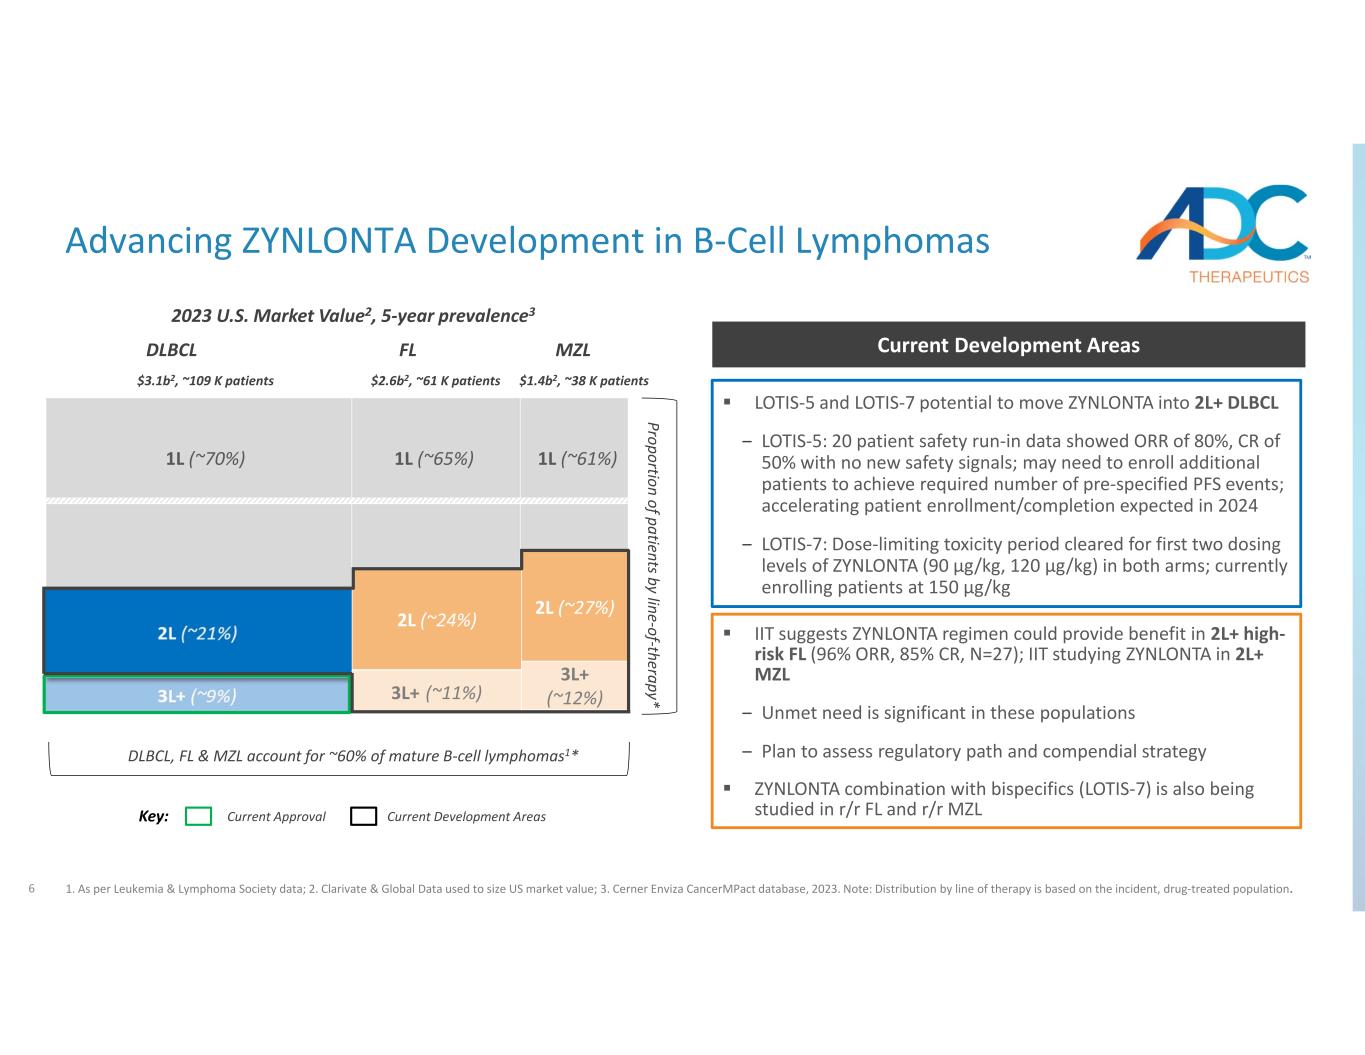Select the DLBCL 3L+ (~9%) block
This screenshot has width=1365, height=1055.
(197, 695)
